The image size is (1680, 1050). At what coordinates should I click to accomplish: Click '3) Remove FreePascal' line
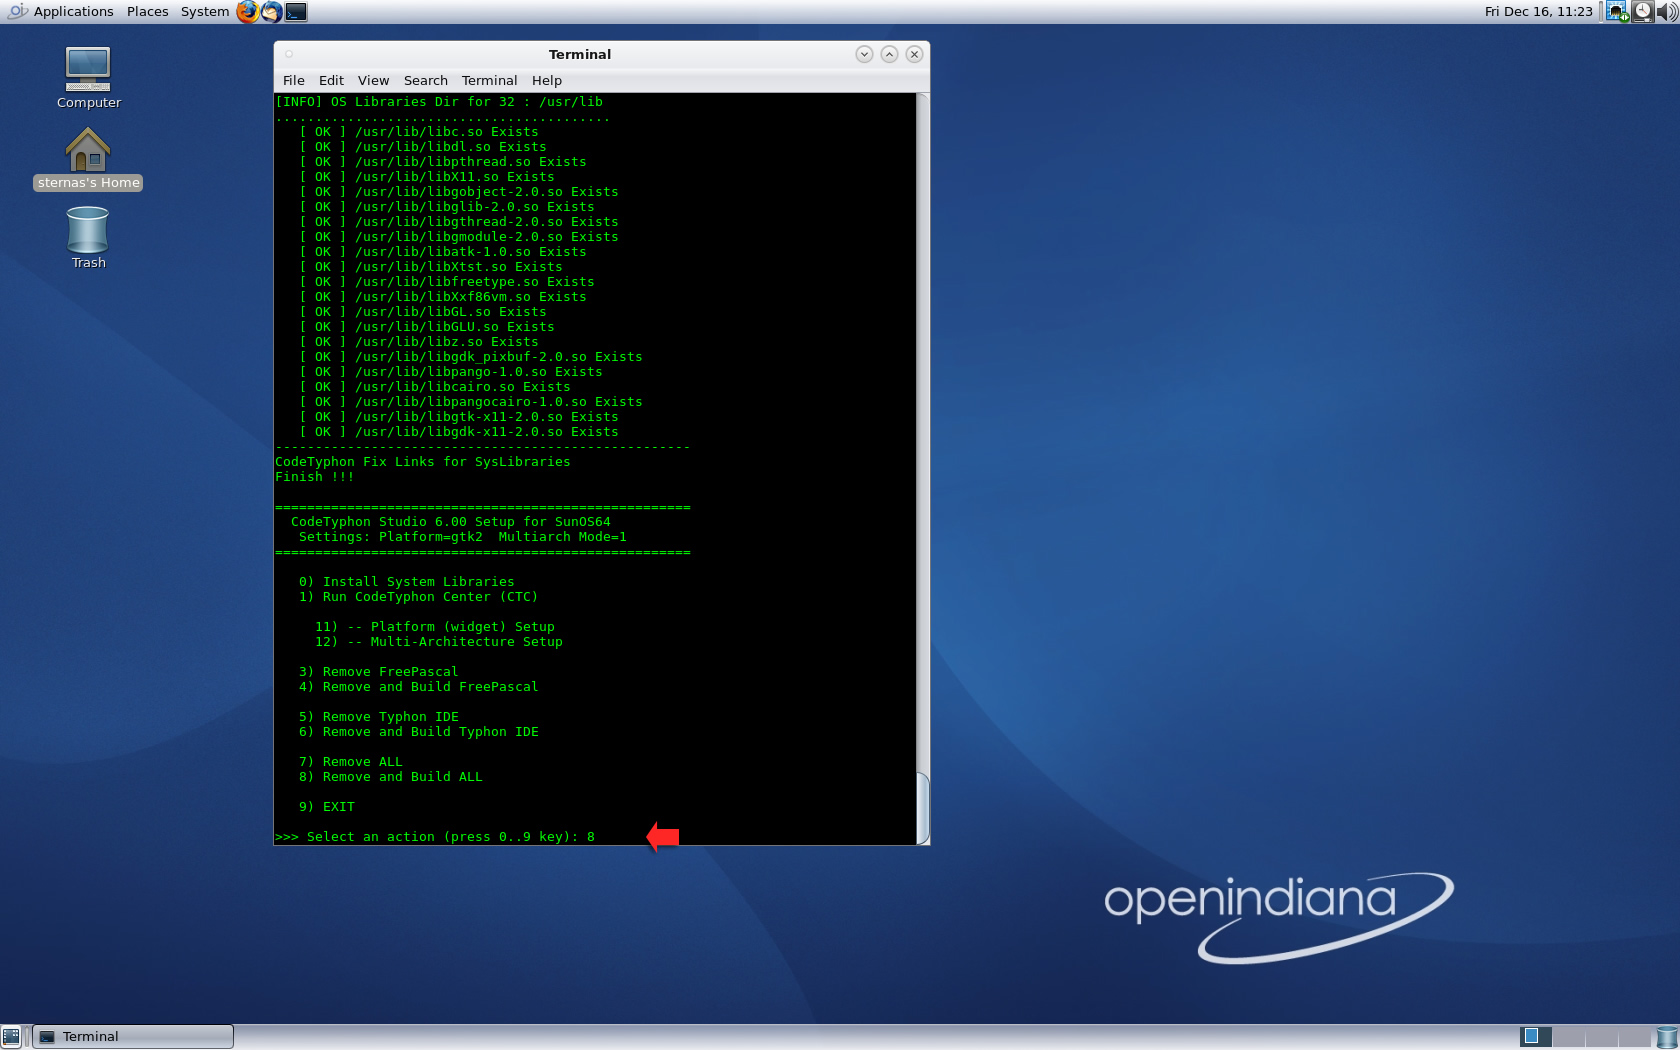378,672
